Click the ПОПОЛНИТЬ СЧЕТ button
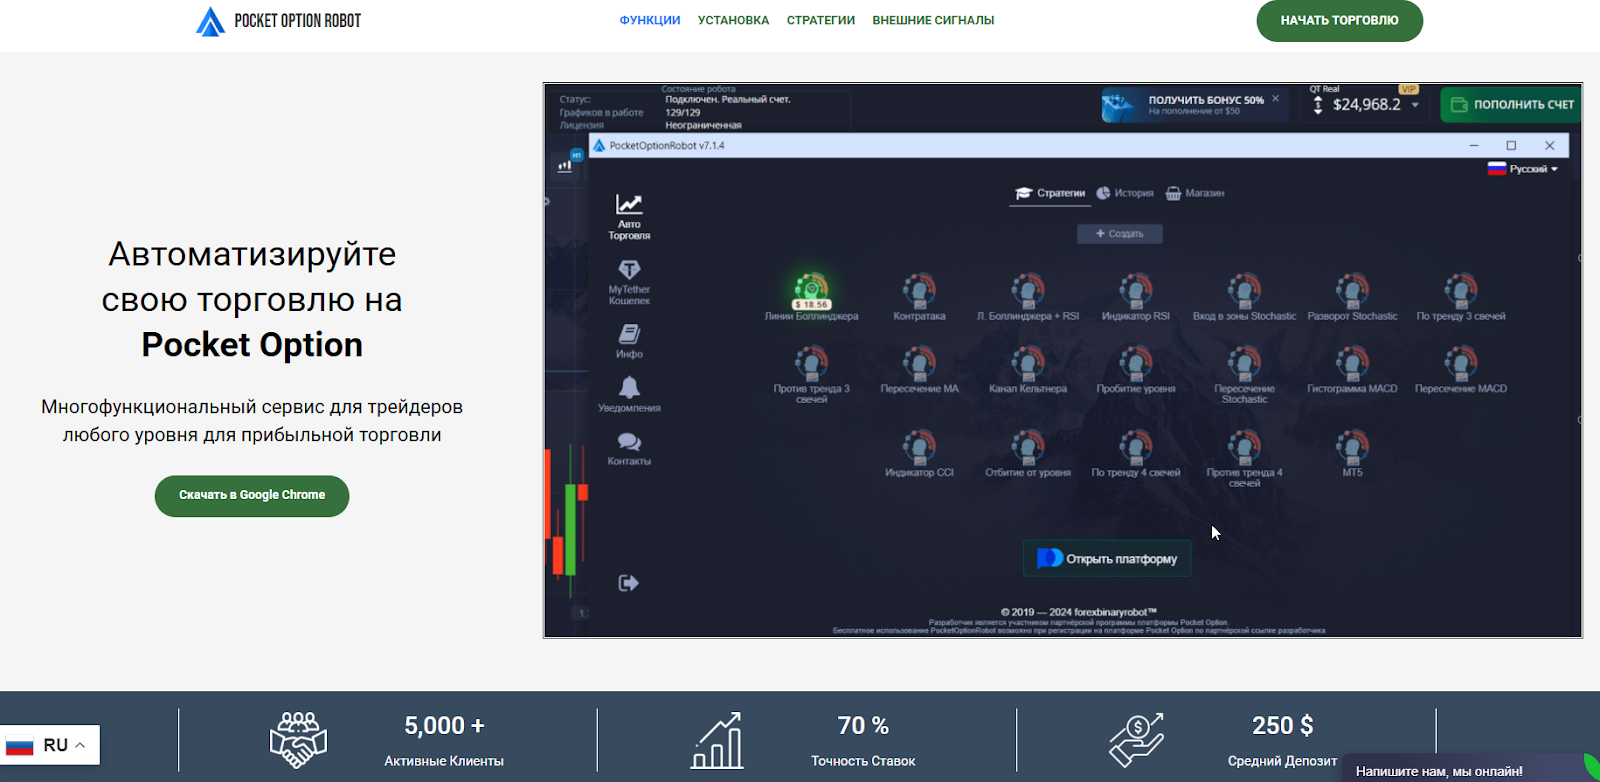1600x782 pixels. pyautogui.click(x=1511, y=105)
